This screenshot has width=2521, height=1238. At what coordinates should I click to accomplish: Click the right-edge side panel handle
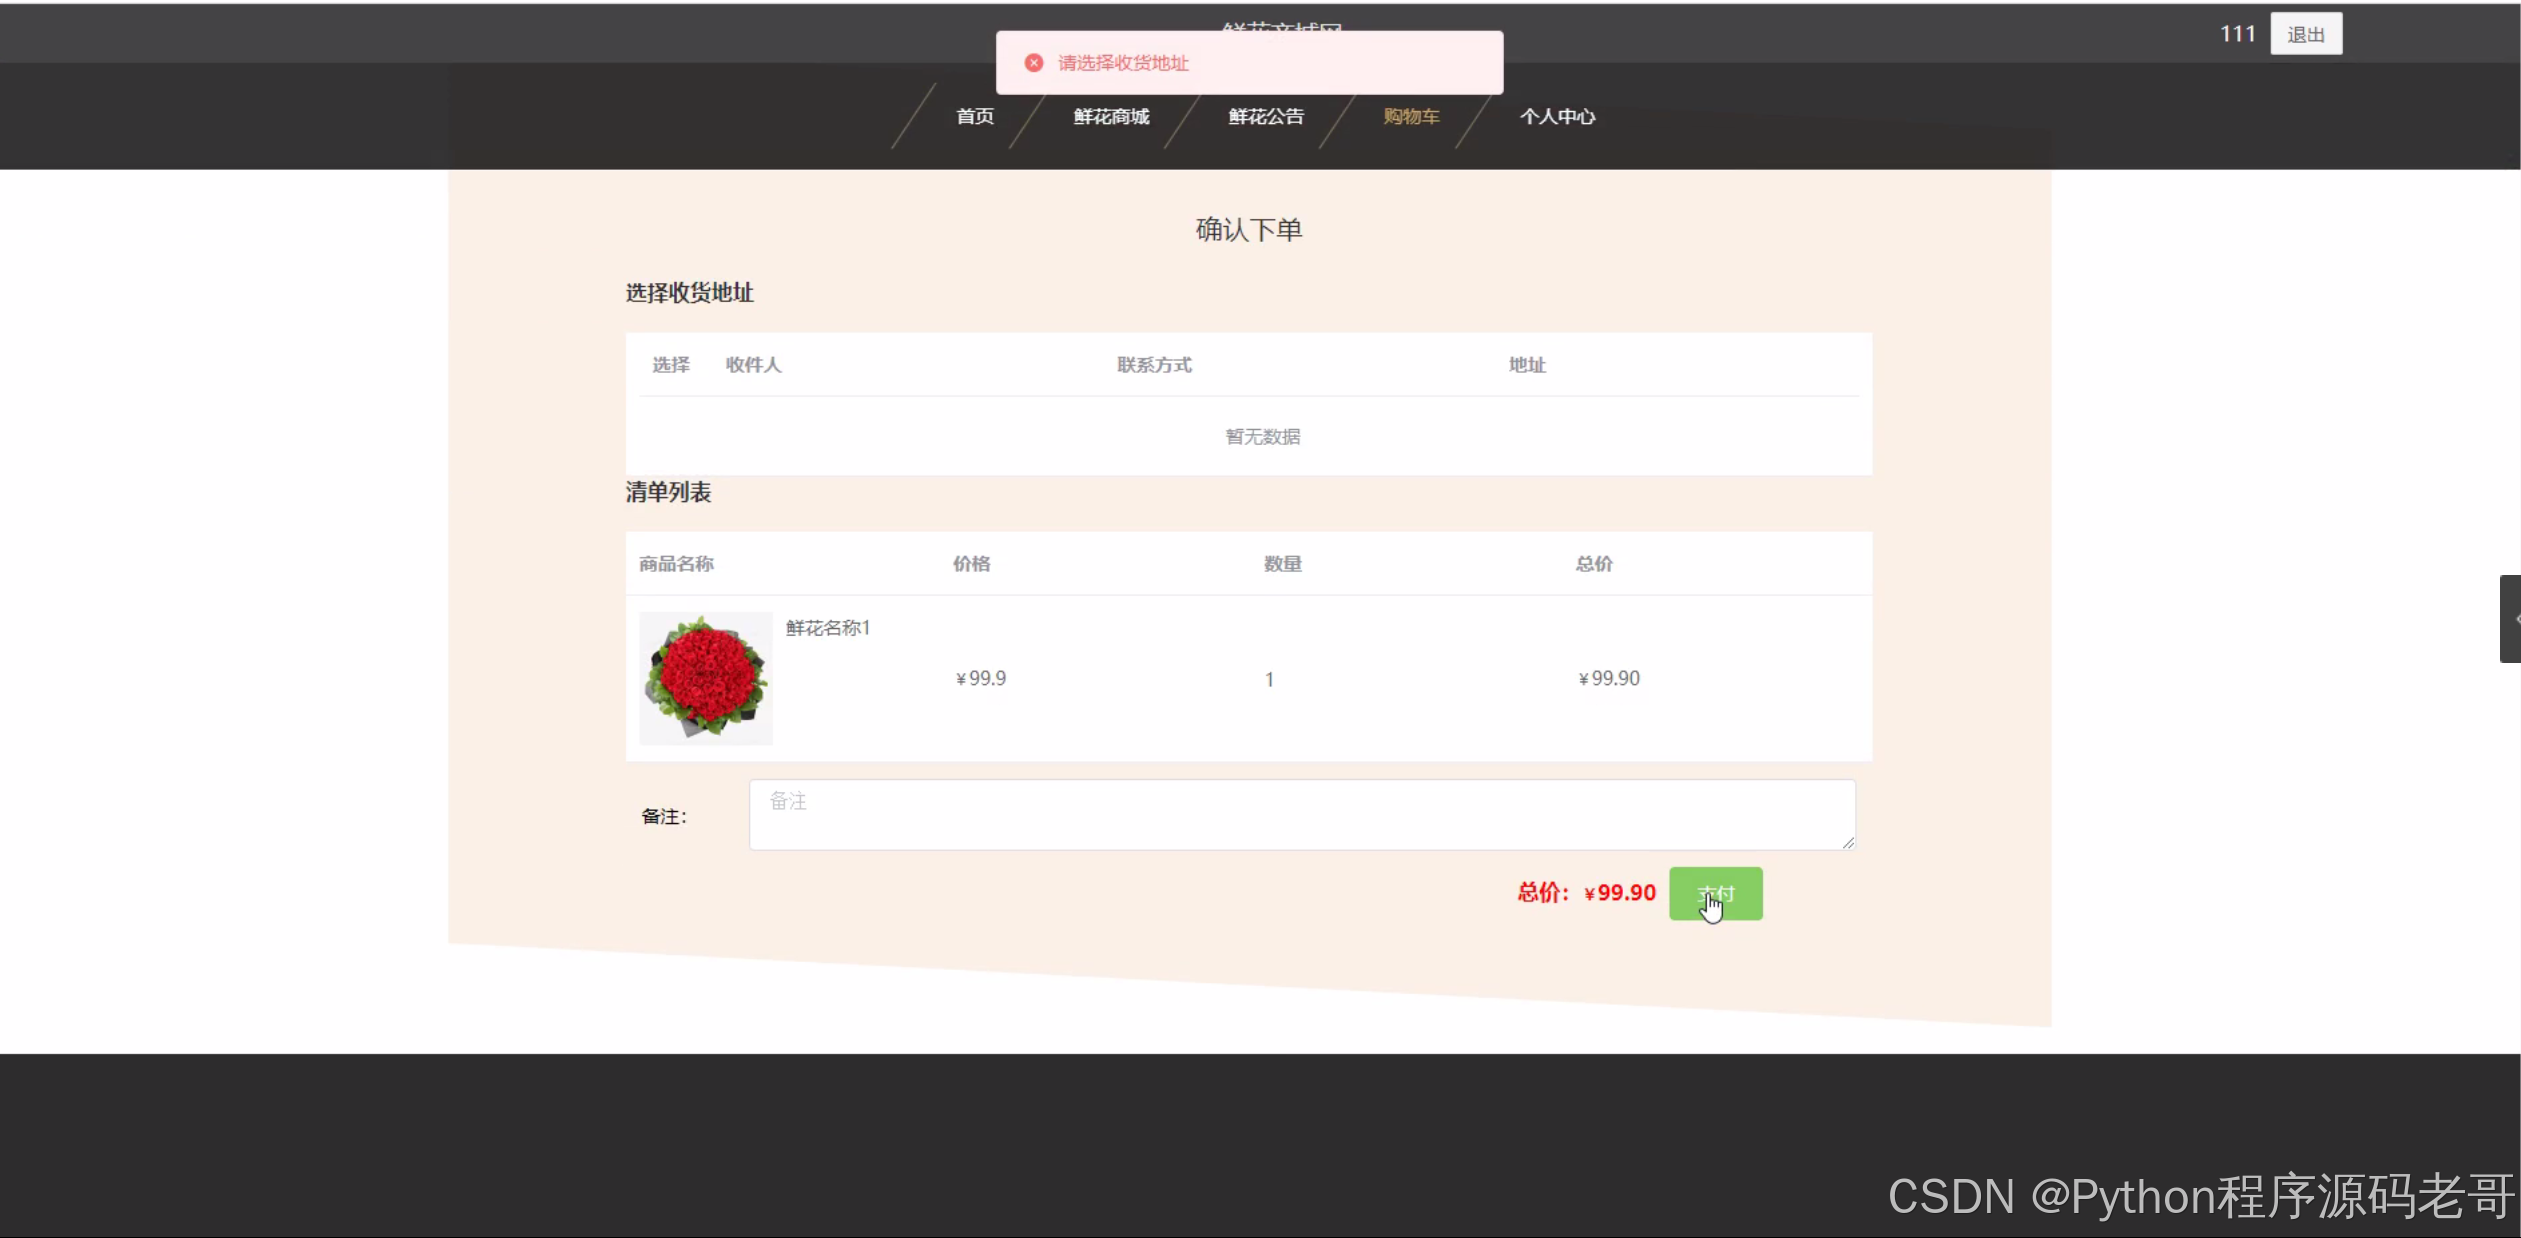tap(2510, 619)
